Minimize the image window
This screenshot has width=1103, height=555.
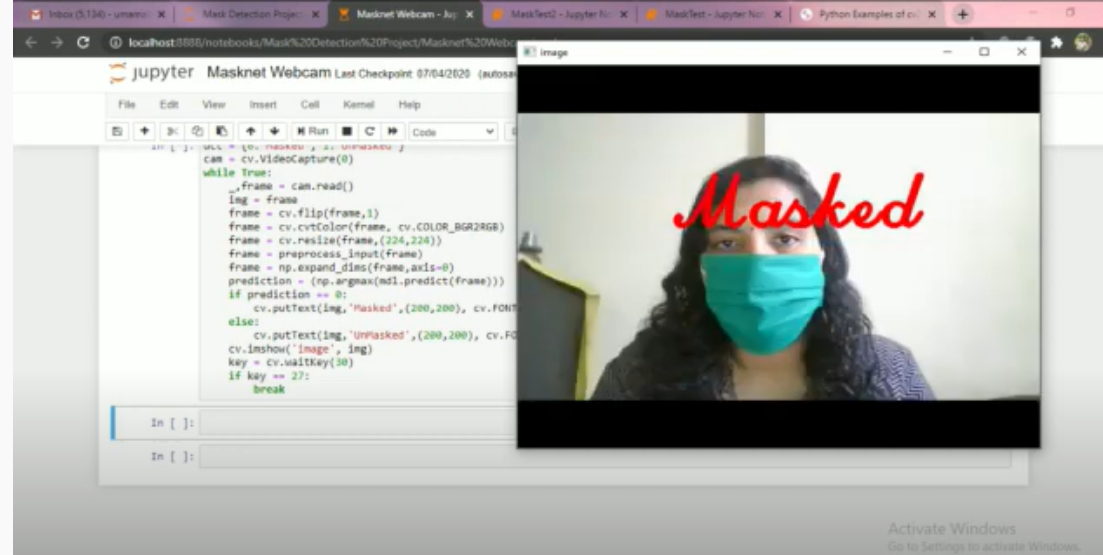tap(948, 52)
